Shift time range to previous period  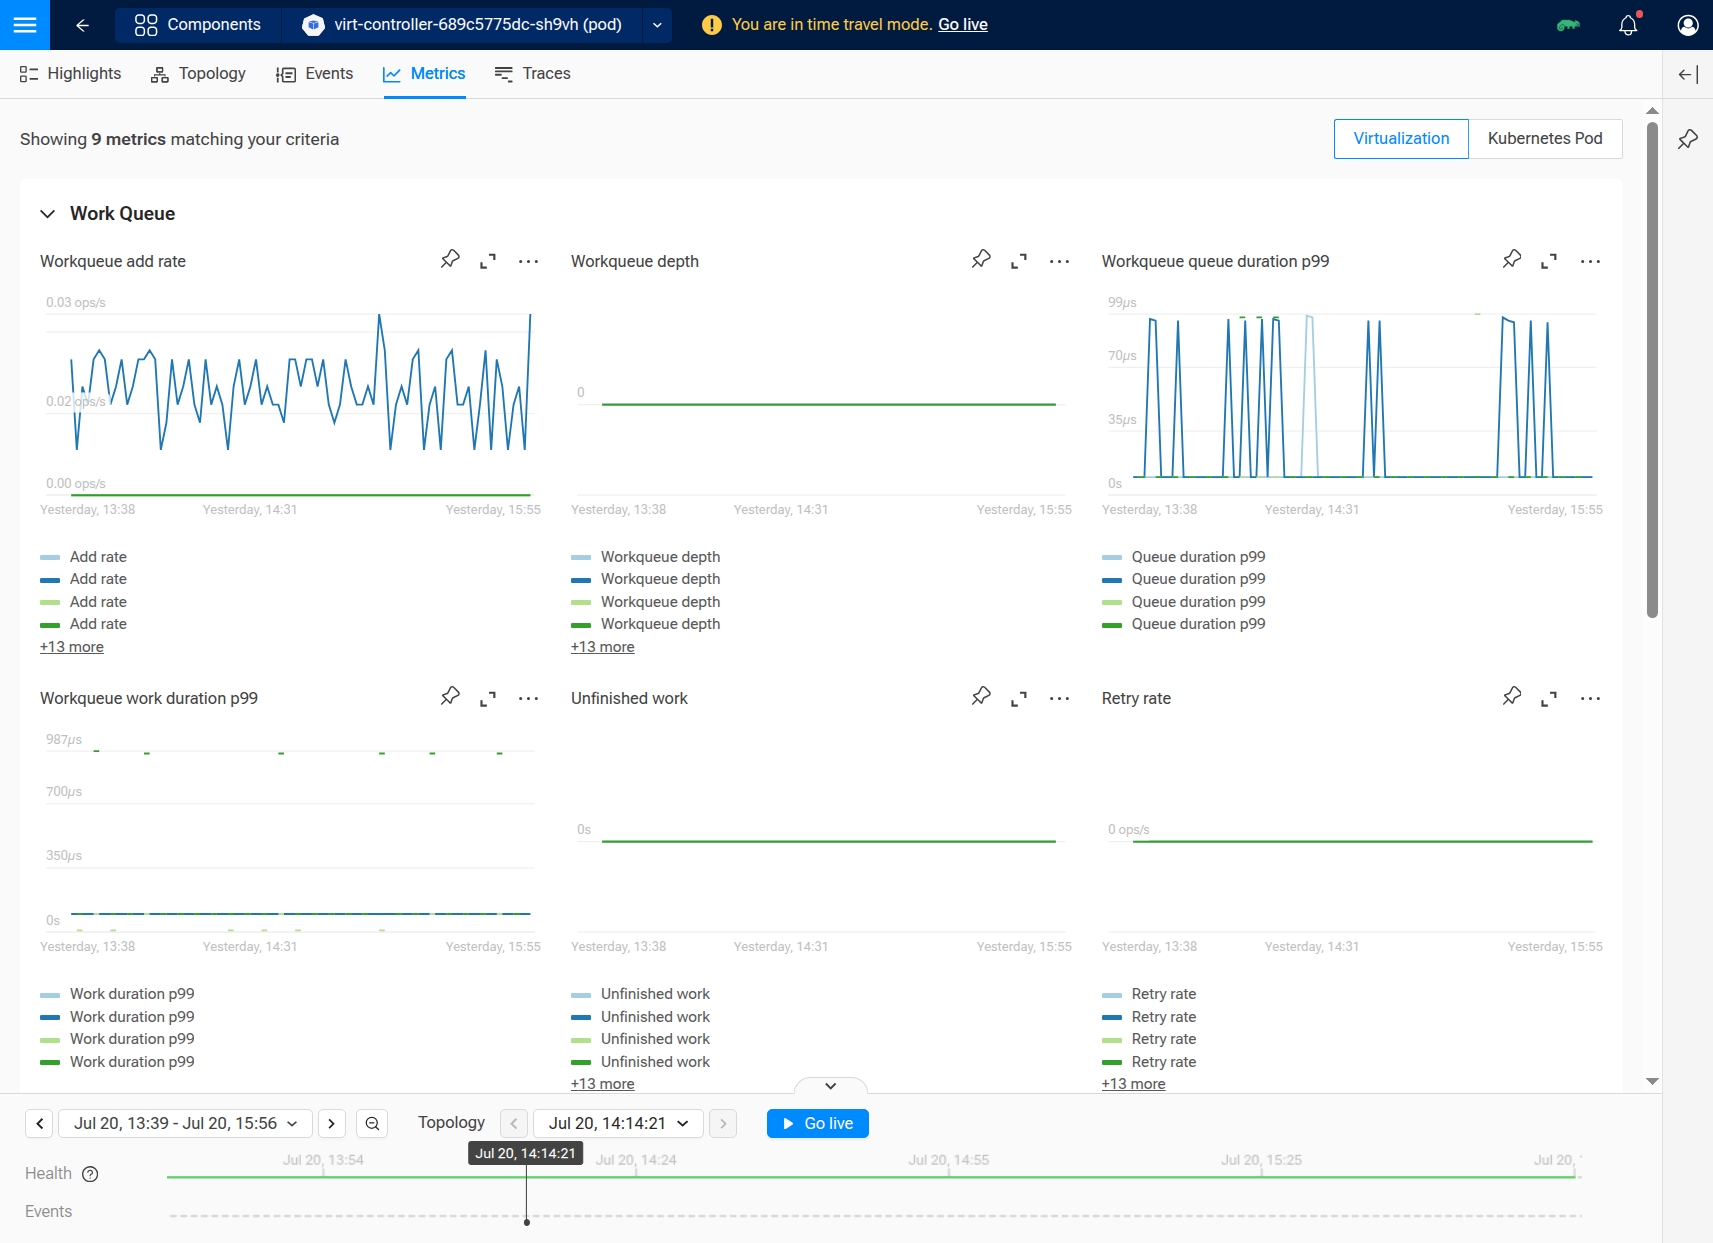[x=39, y=1123]
